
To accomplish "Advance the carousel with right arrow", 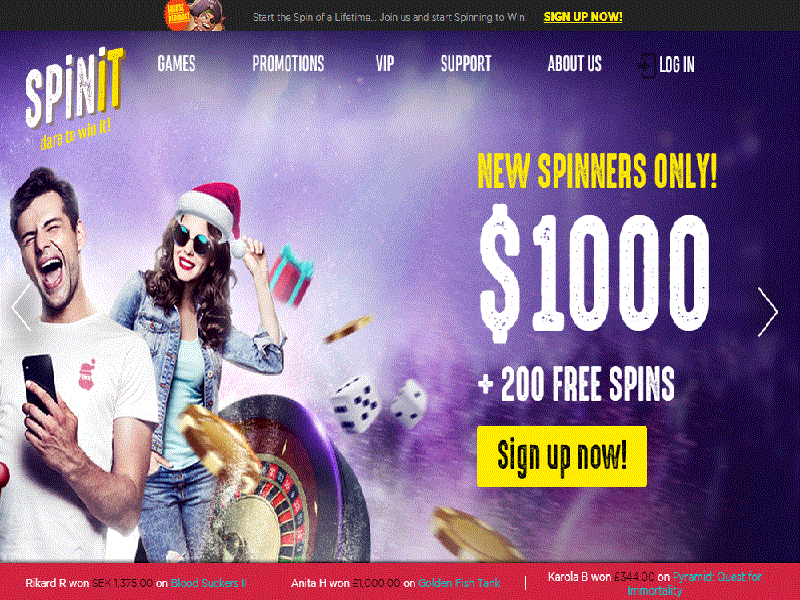I will click(768, 312).
